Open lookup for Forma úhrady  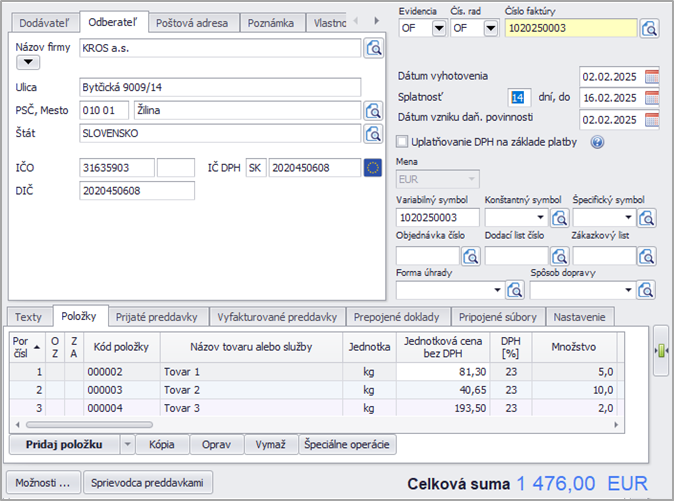(515, 290)
